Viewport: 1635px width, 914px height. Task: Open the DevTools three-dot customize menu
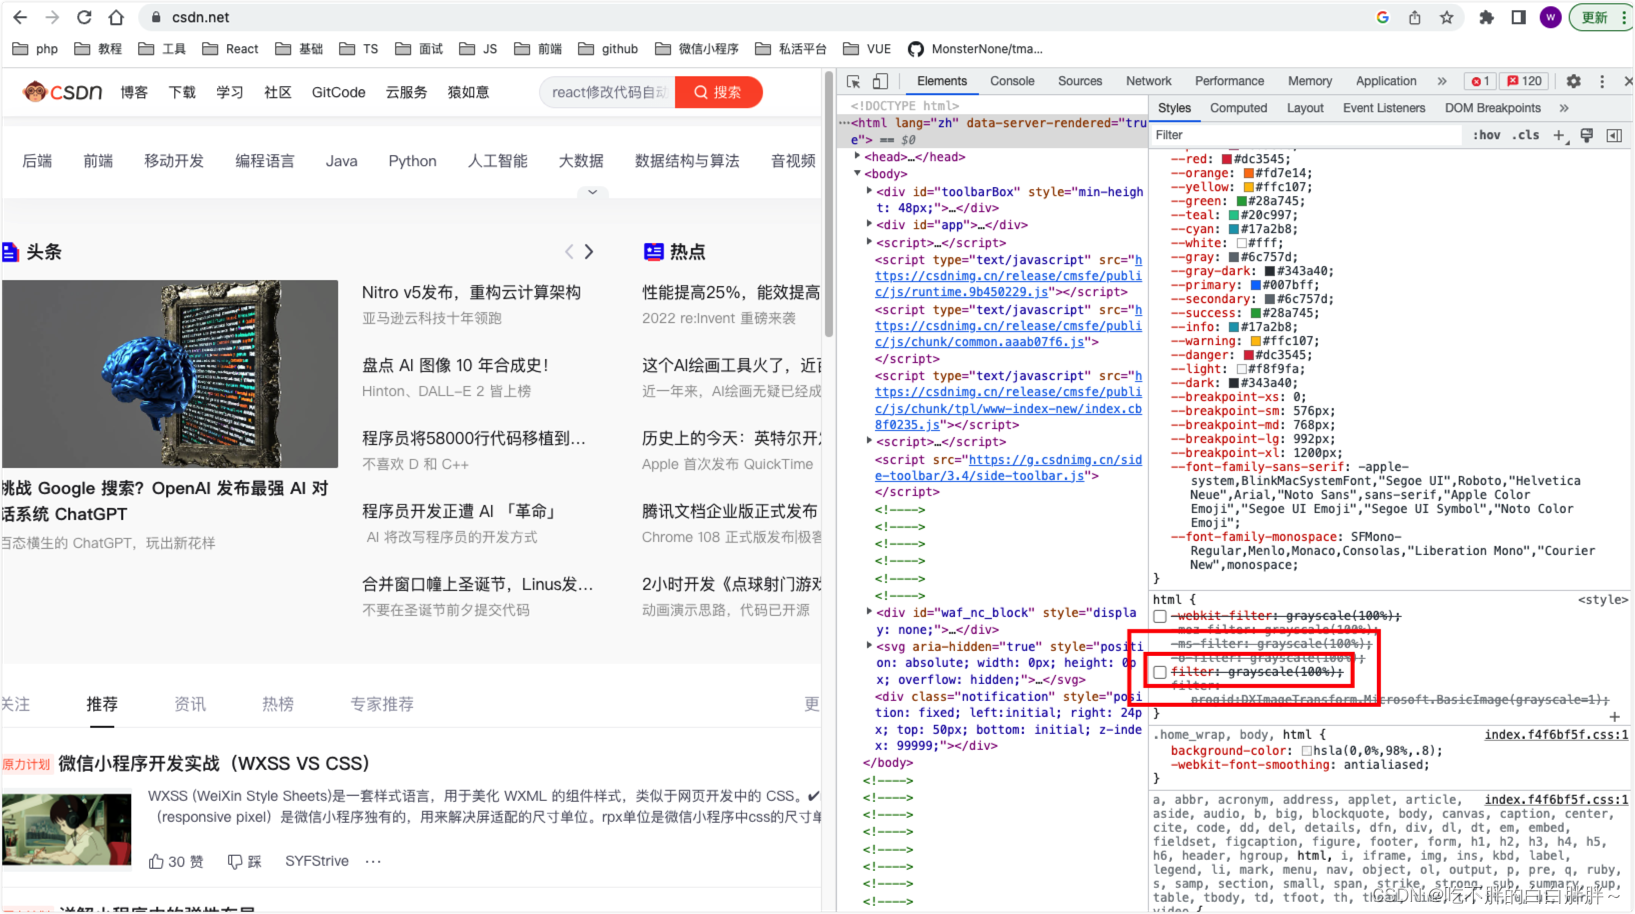pyautogui.click(x=1601, y=81)
